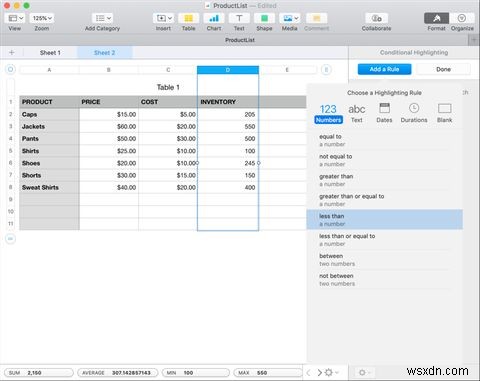
Task: Click the Comment toolbar icon
Action: [x=316, y=18]
